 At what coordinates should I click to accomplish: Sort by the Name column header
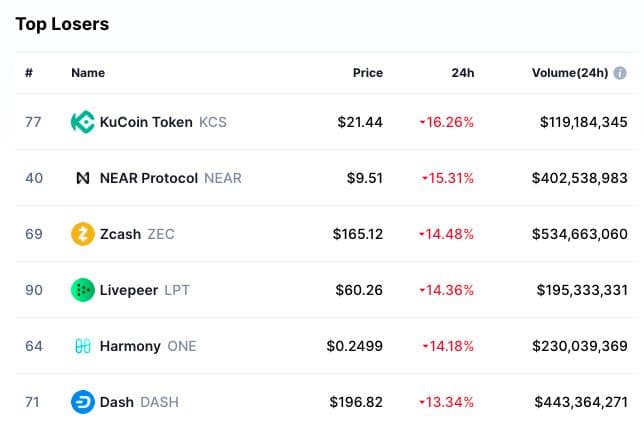click(x=88, y=73)
